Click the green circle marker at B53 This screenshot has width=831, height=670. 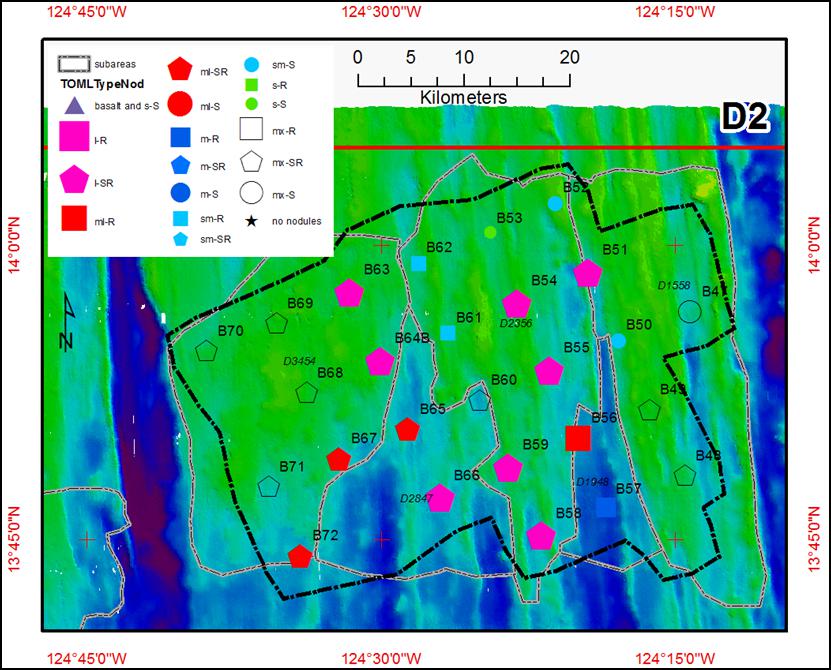(x=490, y=232)
